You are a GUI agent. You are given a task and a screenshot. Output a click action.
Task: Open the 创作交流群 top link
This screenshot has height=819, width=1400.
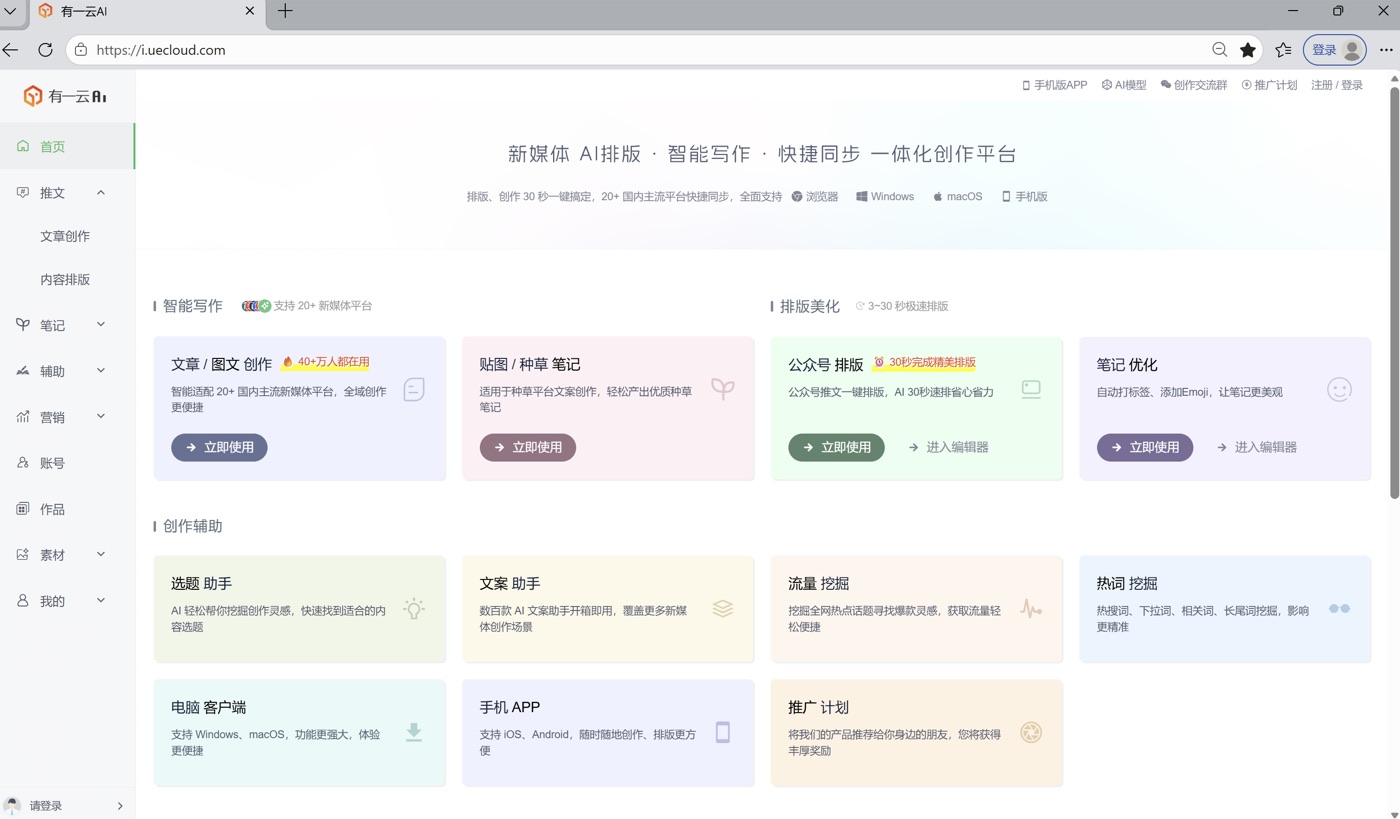click(1194, 85)
